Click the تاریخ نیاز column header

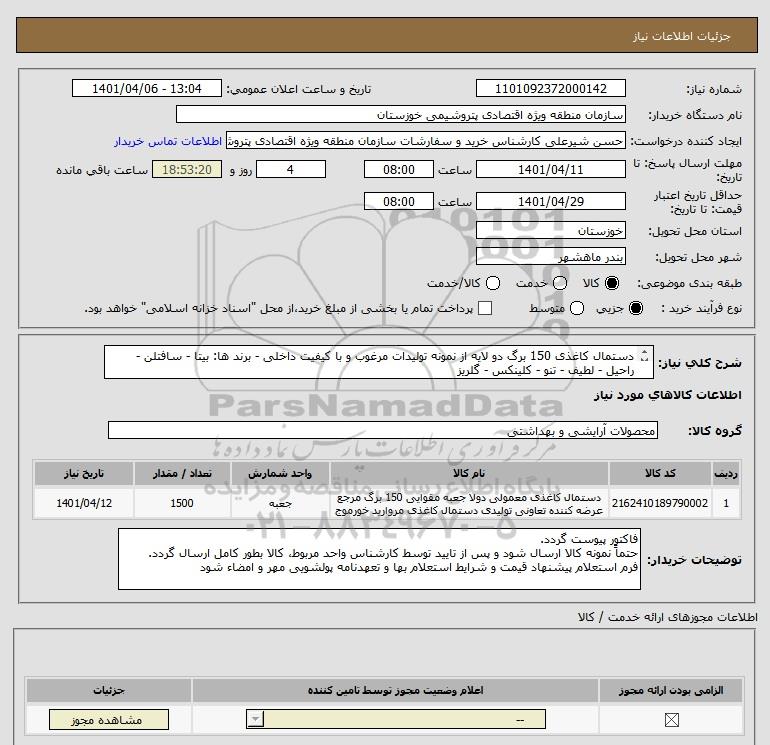click(84, 473)
